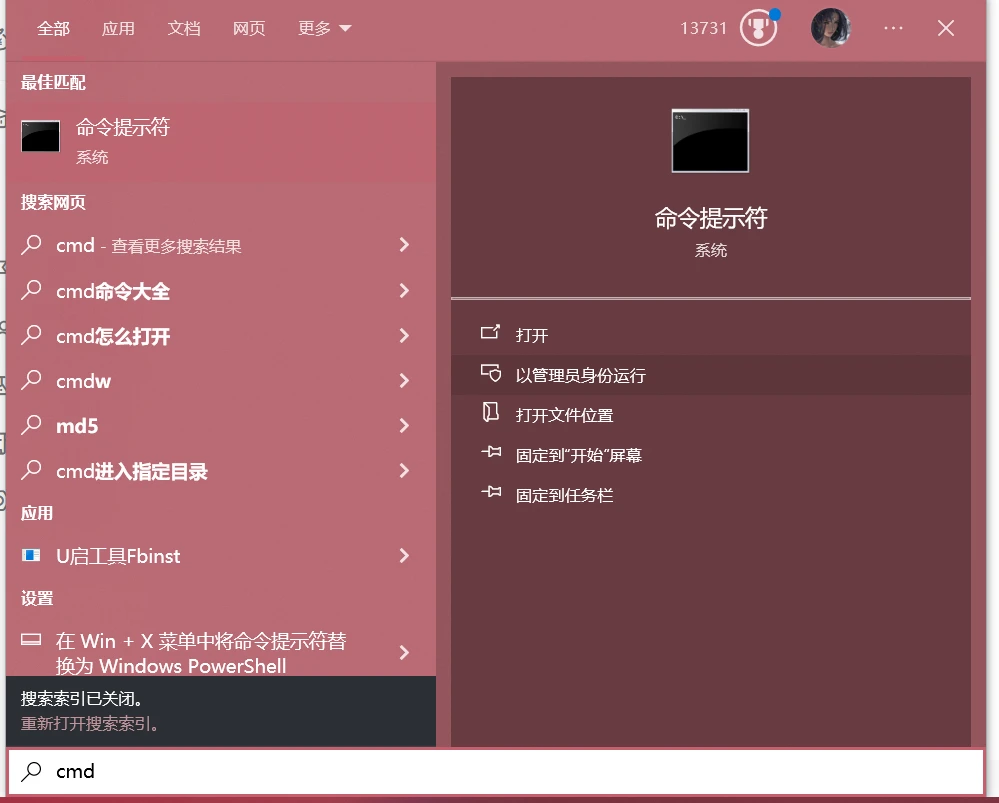Click the file location icon for 打开文件位置
Viewport: 999px width, 803px height.
click(491, 412)
